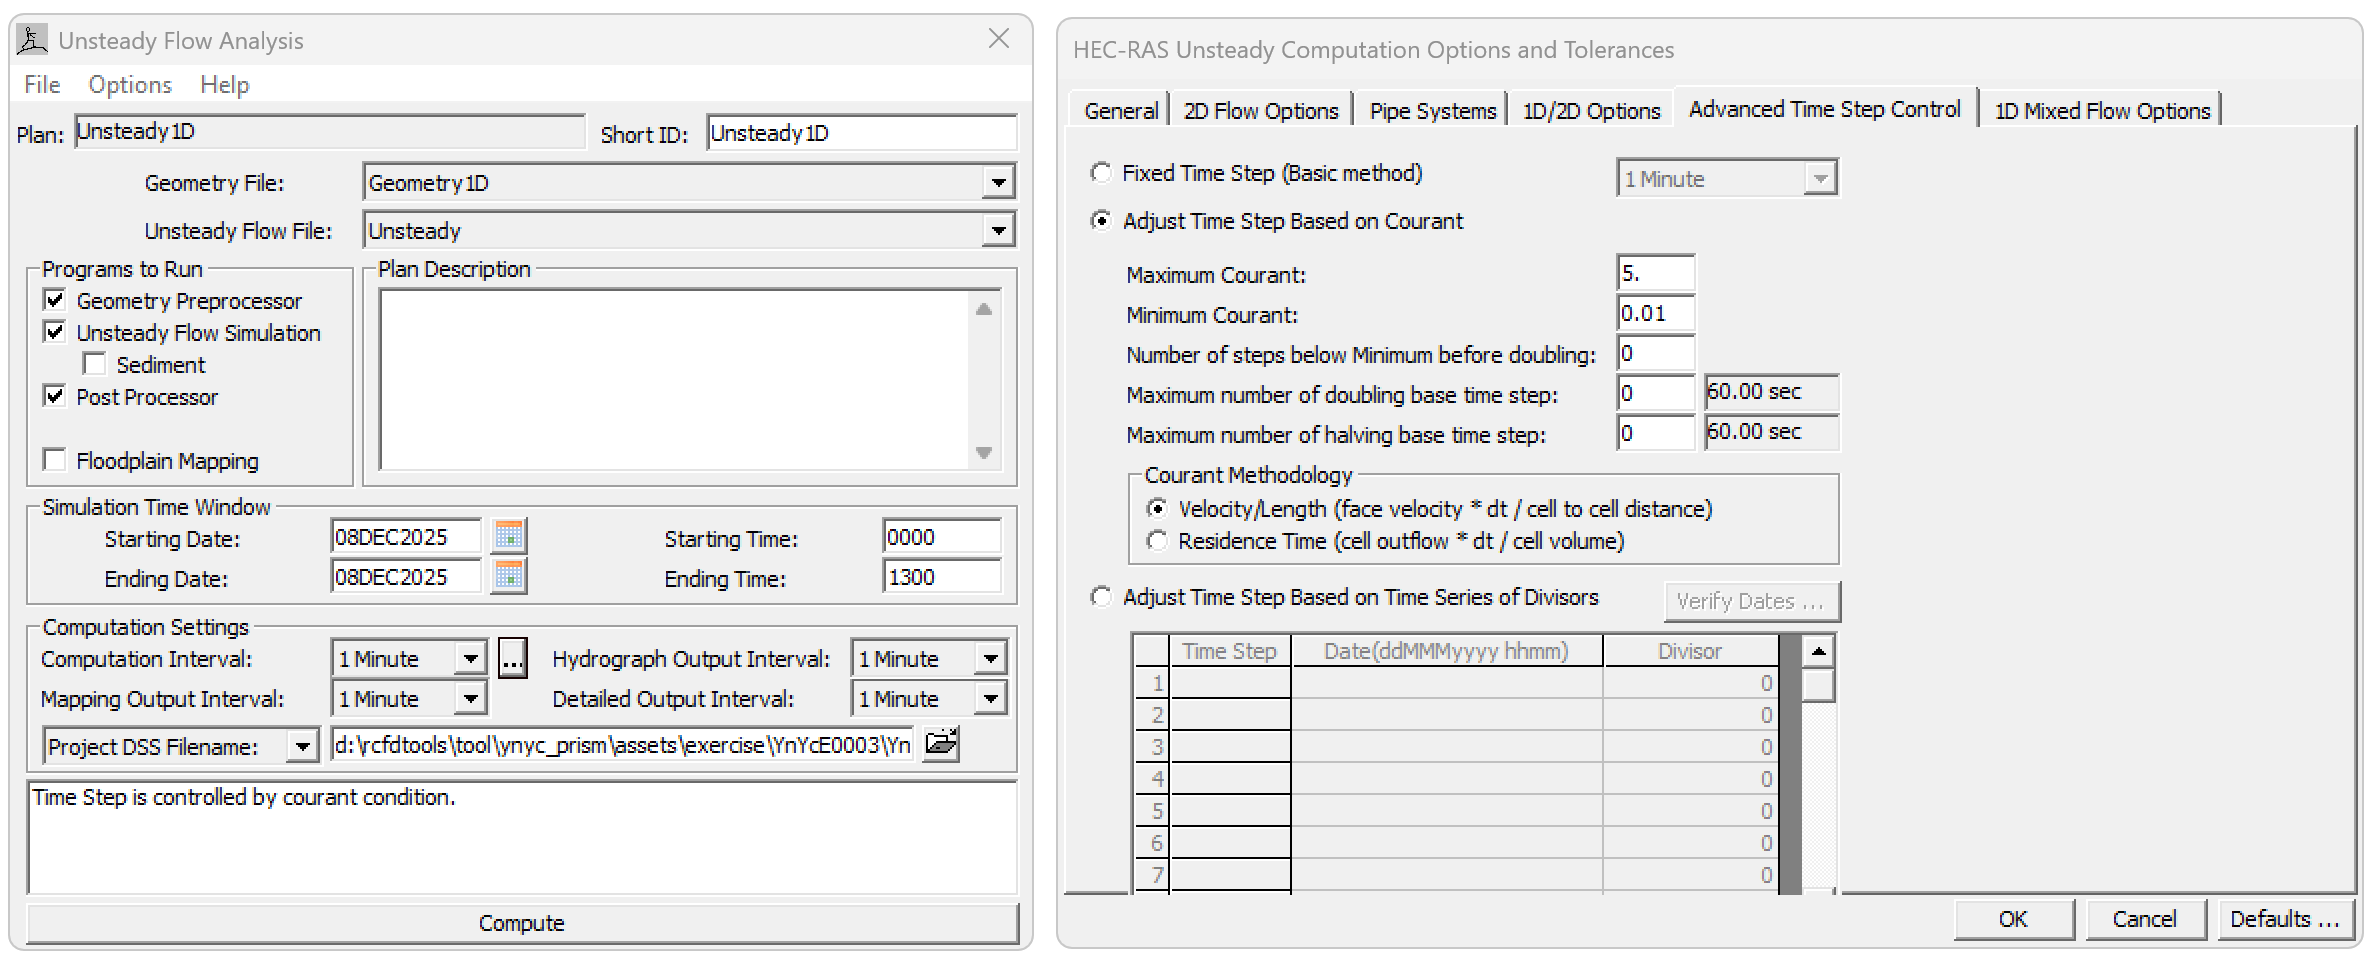Close the Unsteady Flow Analysis window
2372x958 pixels.
tap(998, 39)
